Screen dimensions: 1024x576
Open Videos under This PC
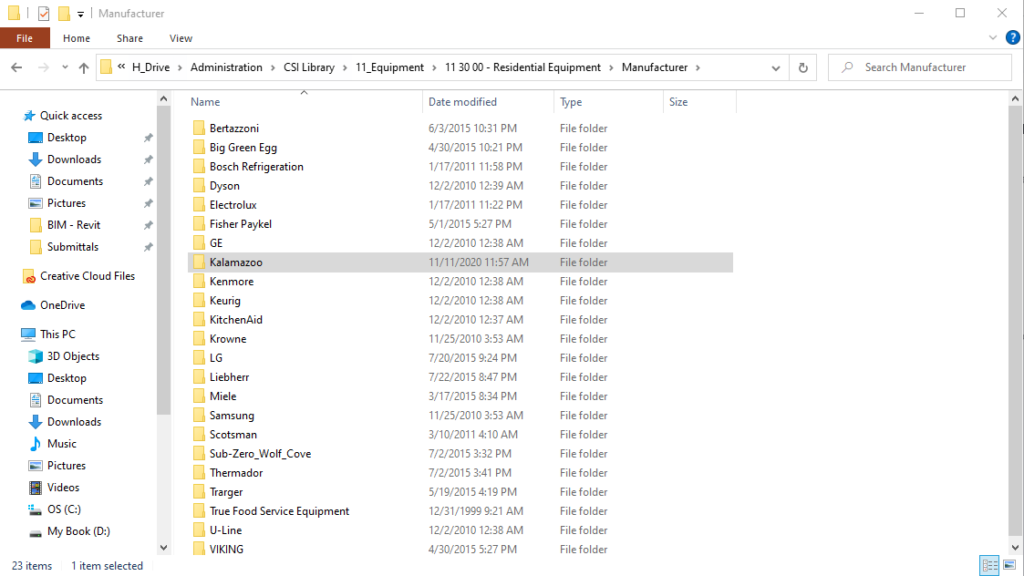(63, 488)
